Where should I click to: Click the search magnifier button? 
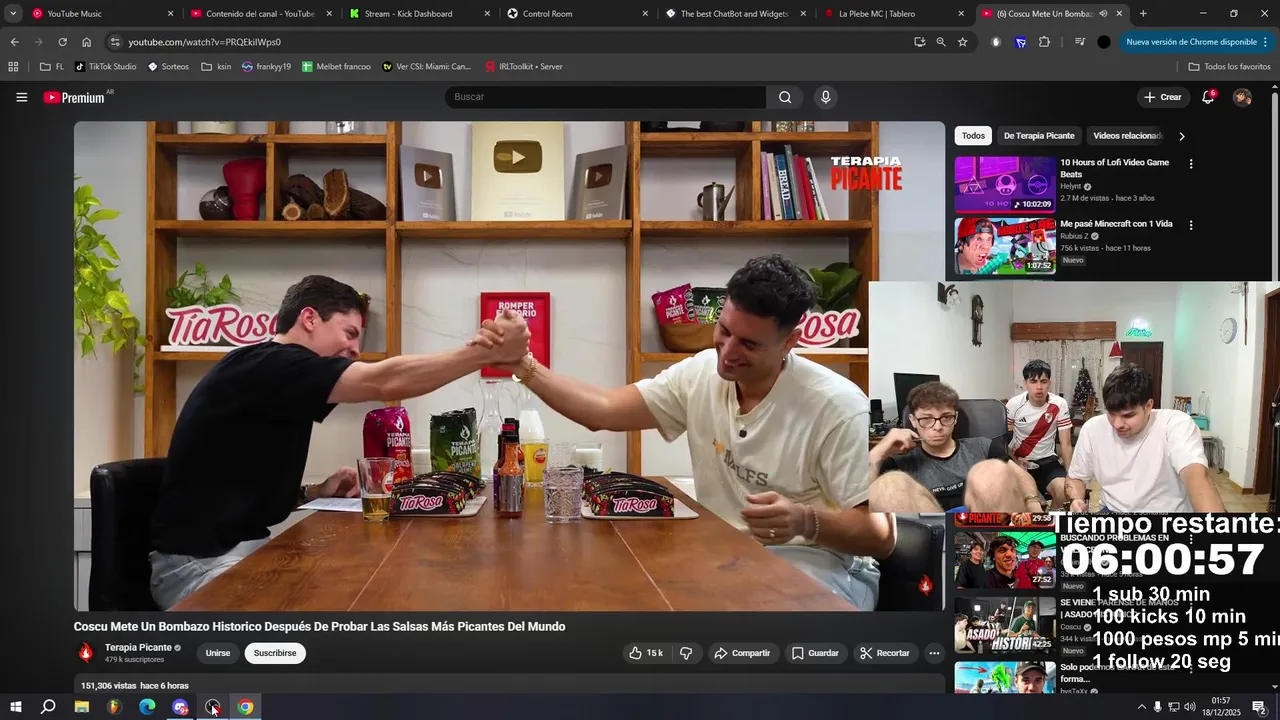pos(785,97)
